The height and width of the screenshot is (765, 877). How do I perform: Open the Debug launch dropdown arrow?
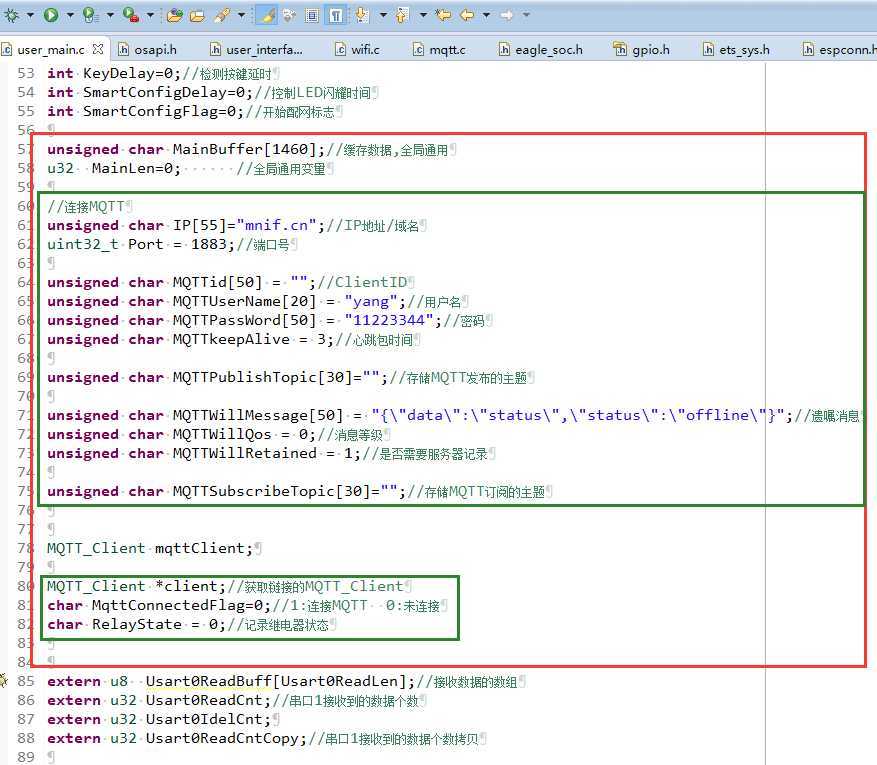tap(30, 15)
